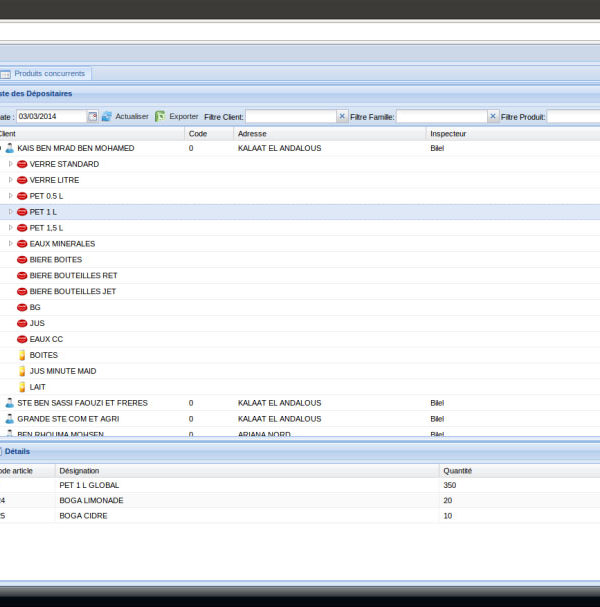The width and height of the screenshot is (600, 607).
Task: Click user icon of GRANDE STE COM ET AGRI
Action: [10, 419]
